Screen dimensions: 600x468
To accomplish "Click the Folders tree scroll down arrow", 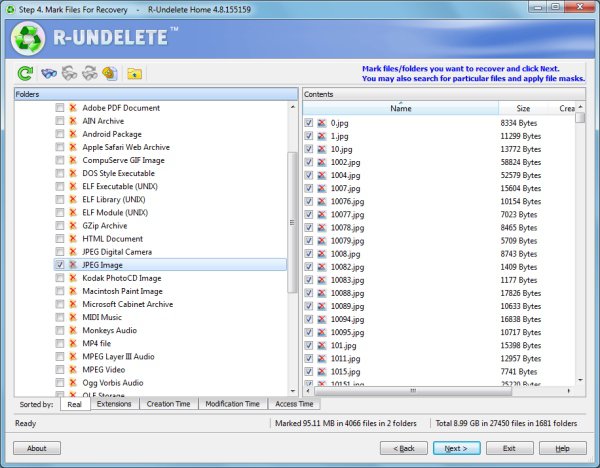I will coord(293,391).
